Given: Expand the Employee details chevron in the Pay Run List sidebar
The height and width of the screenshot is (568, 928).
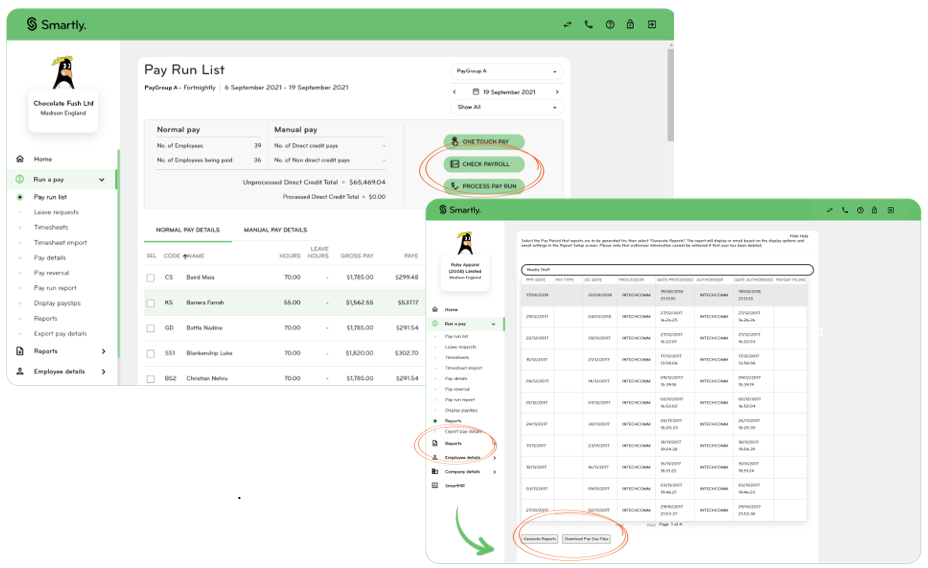Looking at the screenshot, I should point(104,372).
